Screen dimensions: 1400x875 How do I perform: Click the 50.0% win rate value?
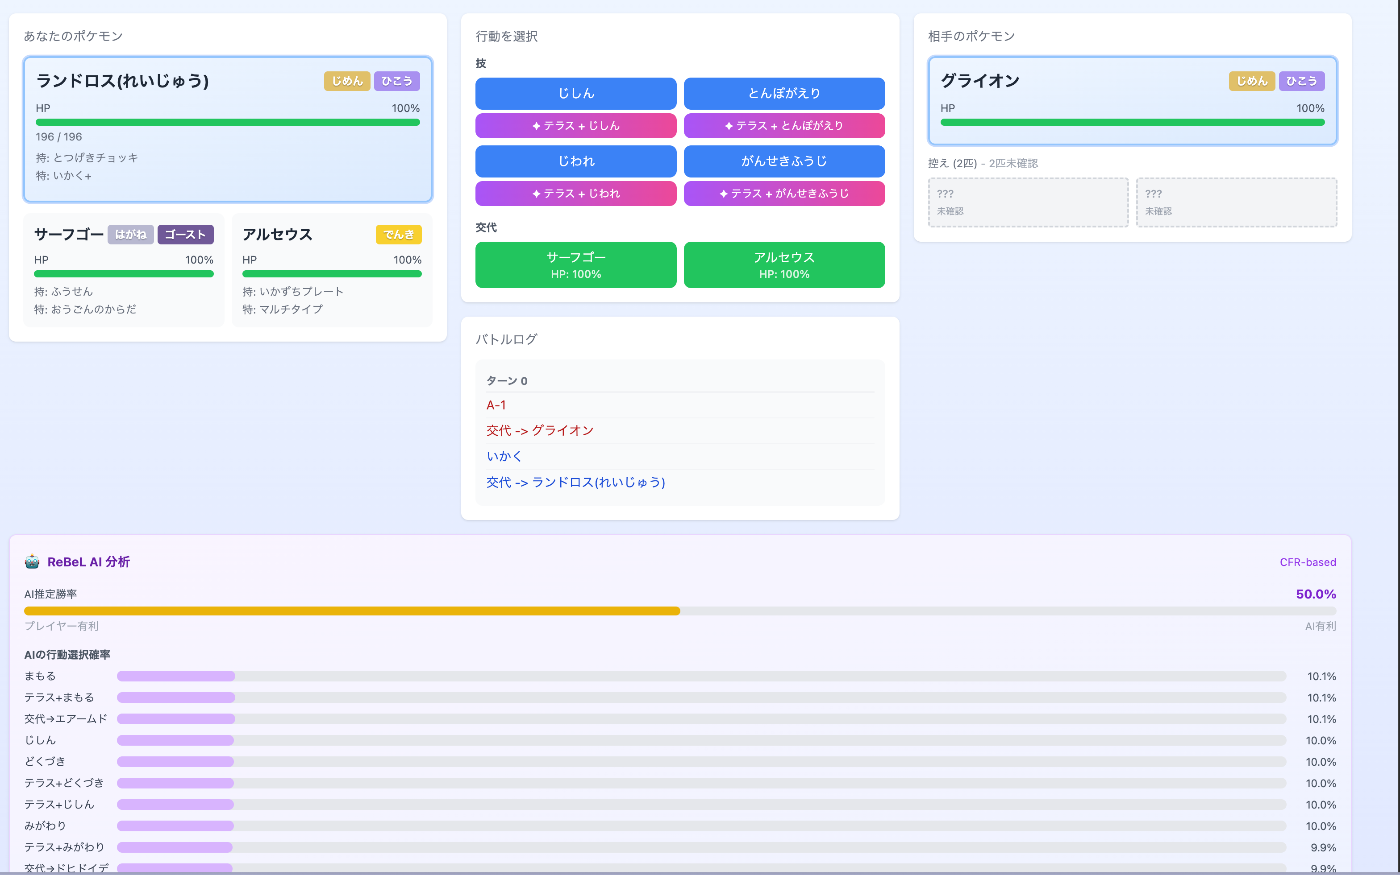(1316, 594)
